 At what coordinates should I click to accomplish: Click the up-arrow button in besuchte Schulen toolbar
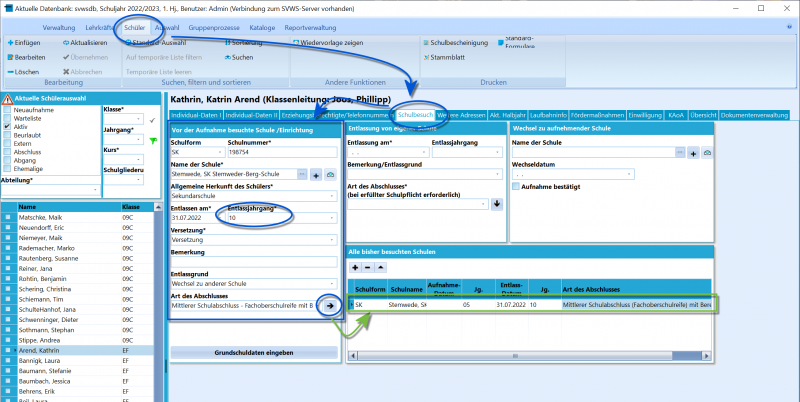point(381,267)
